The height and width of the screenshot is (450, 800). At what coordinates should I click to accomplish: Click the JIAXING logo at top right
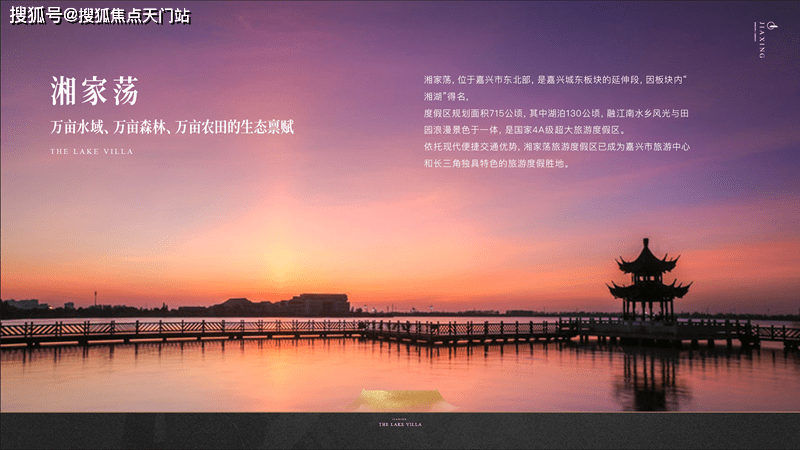click(764, 39)
